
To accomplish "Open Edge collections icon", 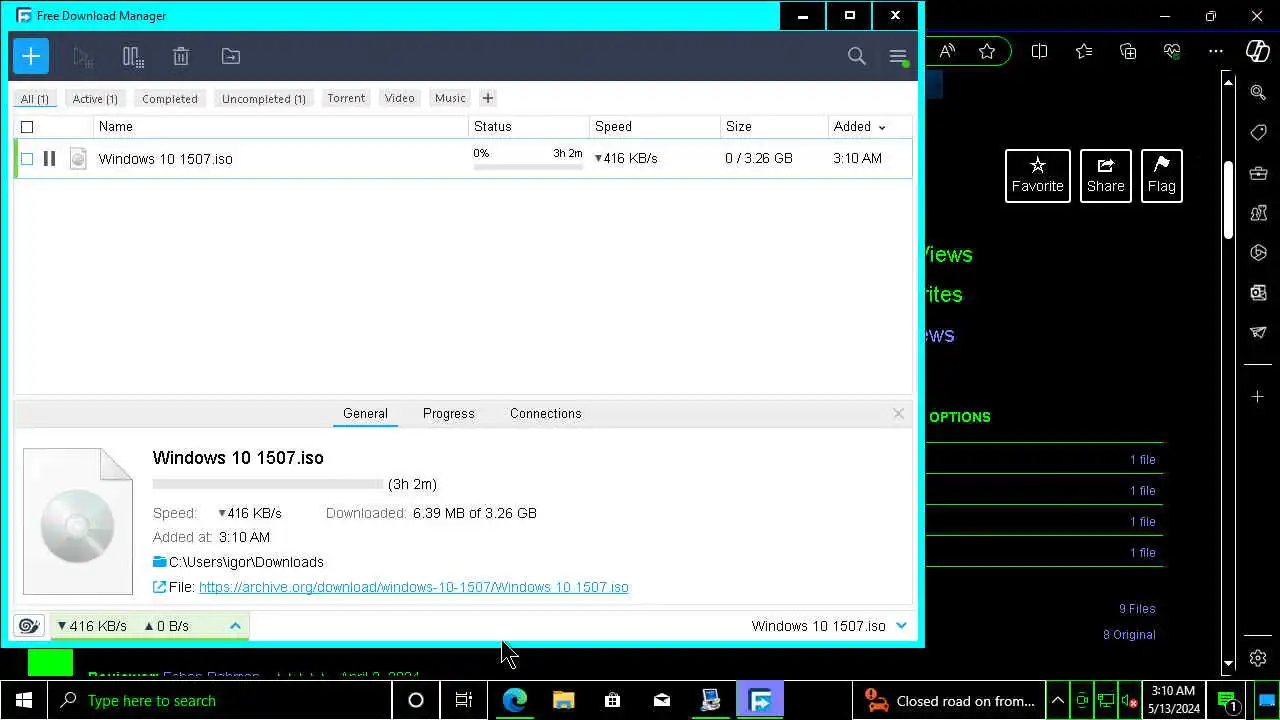I will (x=1128, y=51).
